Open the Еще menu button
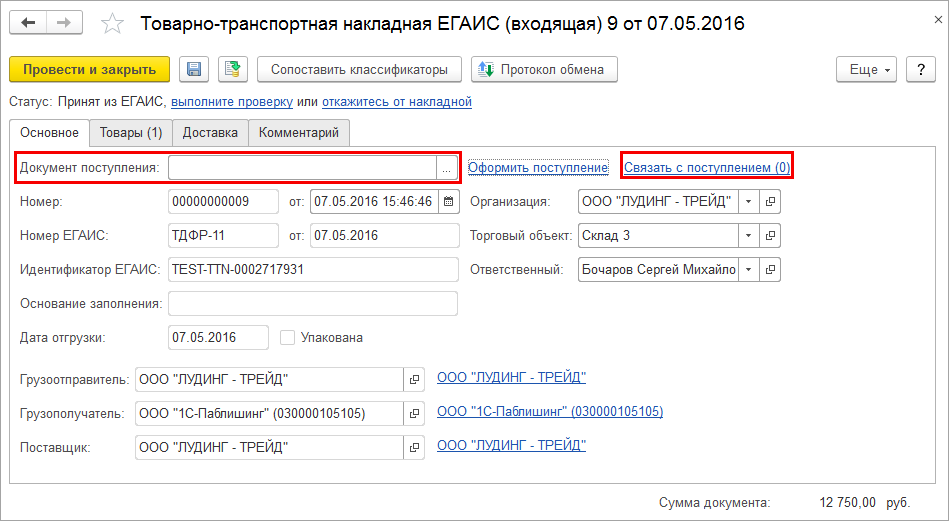 864,69
